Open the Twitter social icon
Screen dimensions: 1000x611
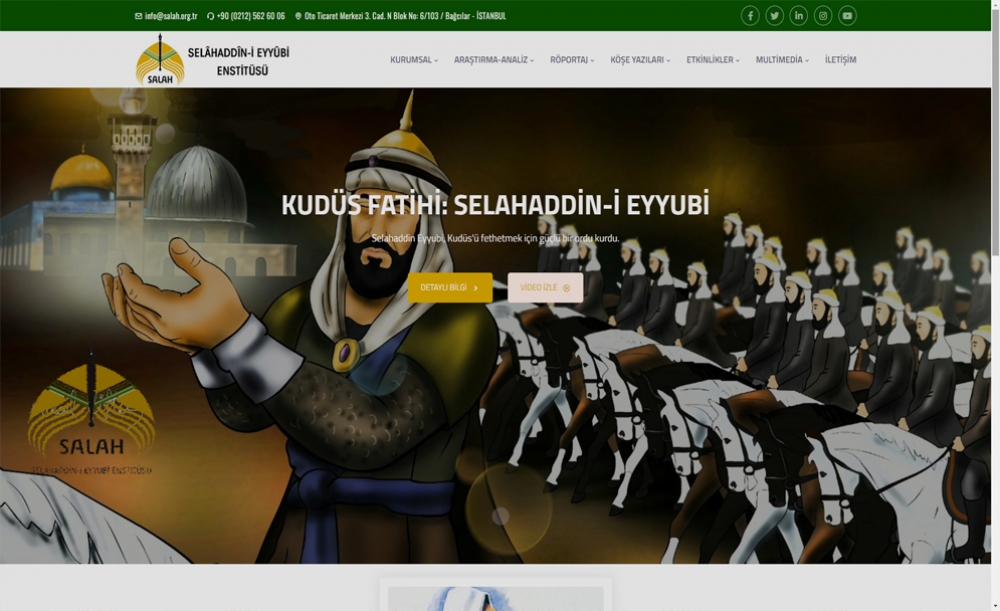[775, 16]
